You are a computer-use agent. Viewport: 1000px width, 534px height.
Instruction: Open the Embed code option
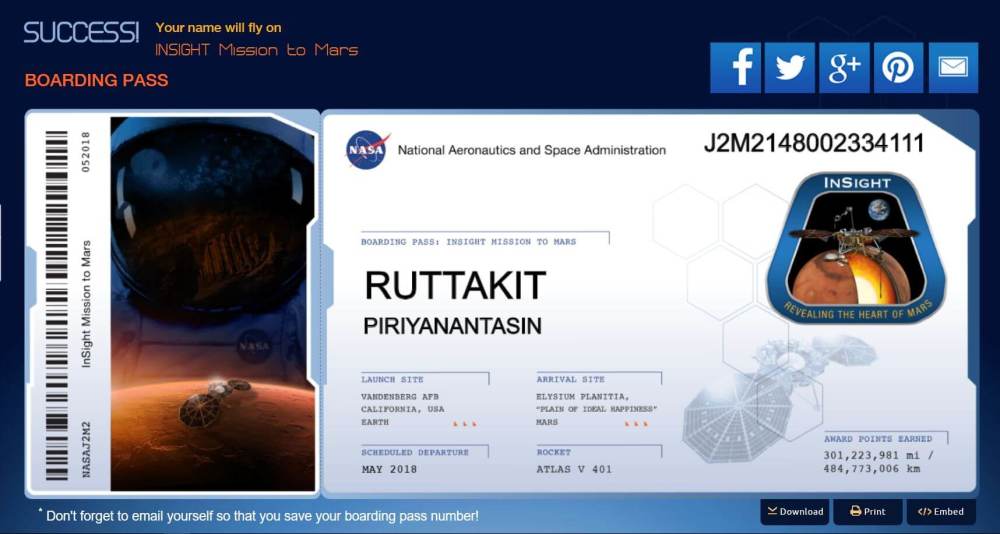point(941,511)
